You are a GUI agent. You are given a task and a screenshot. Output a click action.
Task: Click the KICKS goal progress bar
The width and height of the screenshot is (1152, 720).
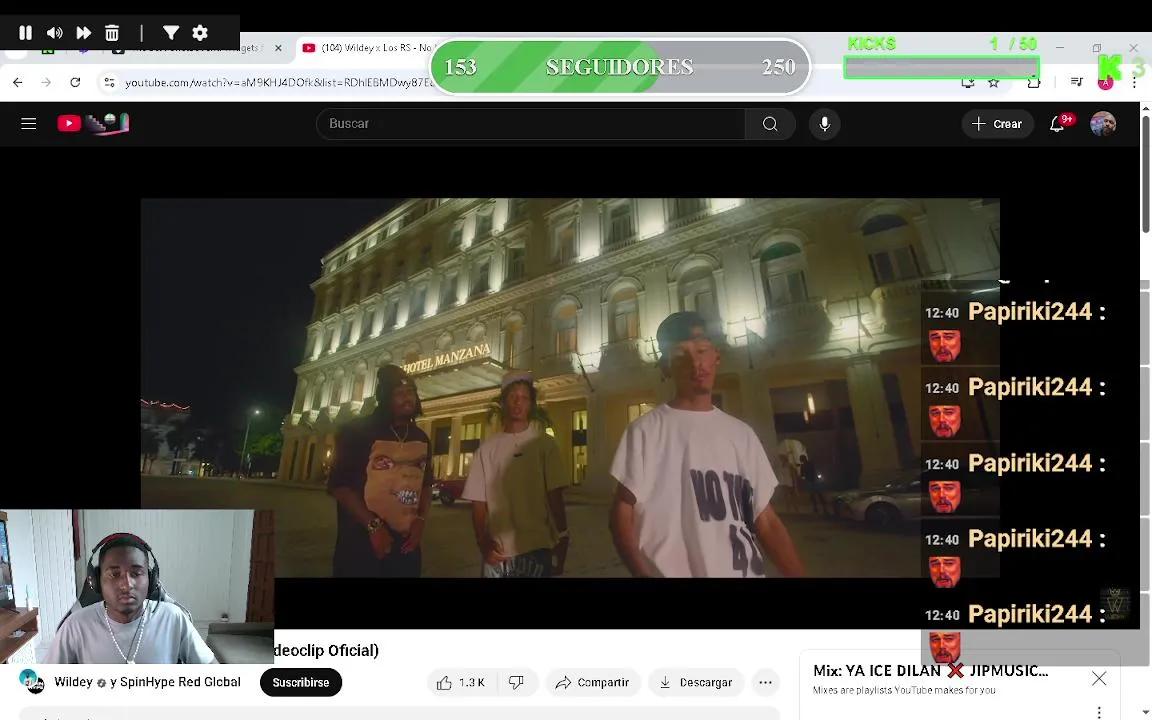[941, 68]
